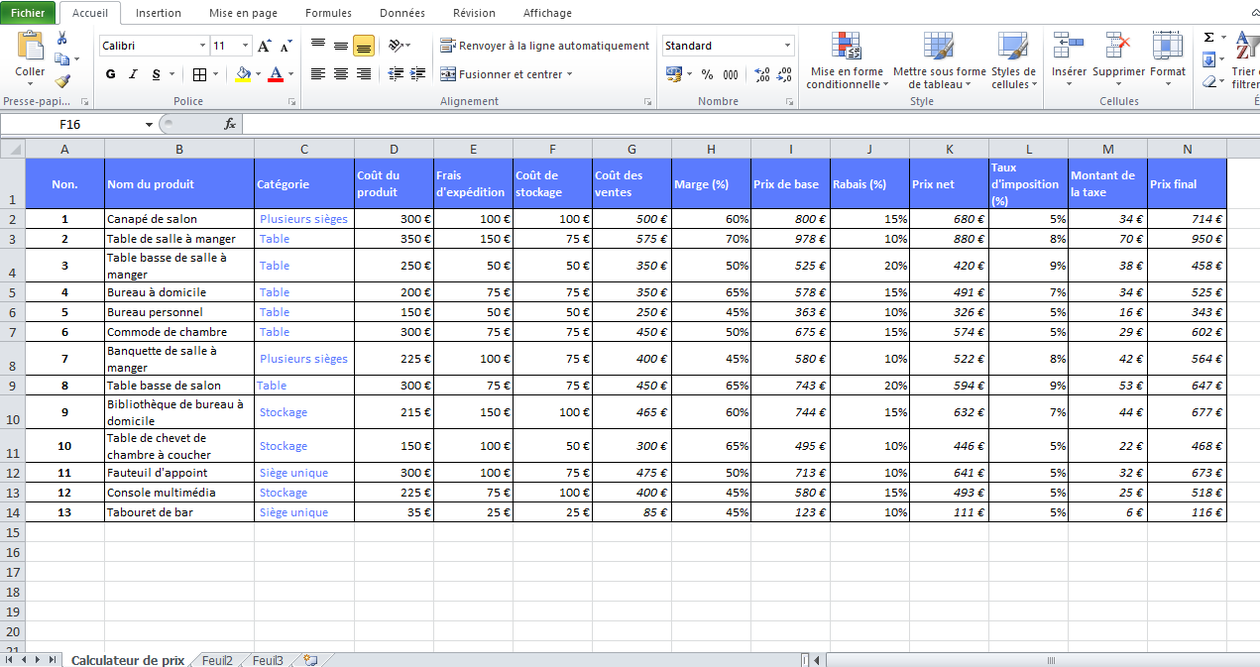The width and height of the screenshot is (1260, 667).
Task: Click the AutoSum sigma icon
Action: click(1209, 38)
